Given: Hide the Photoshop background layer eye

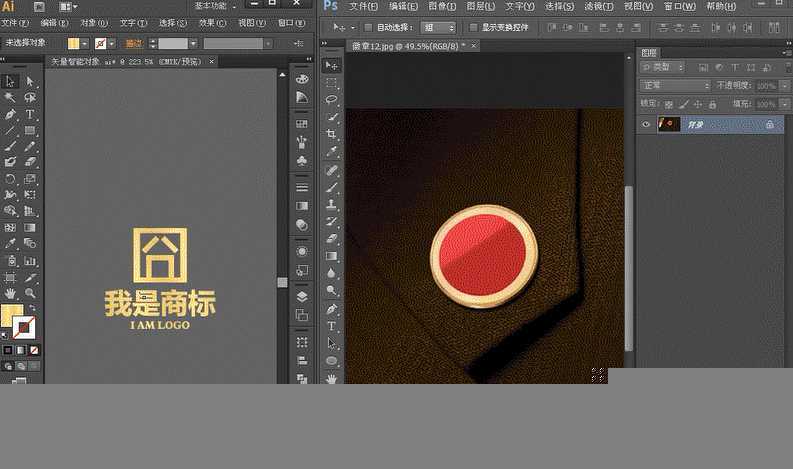Looking at the screenshot, I should click(646, 124).
